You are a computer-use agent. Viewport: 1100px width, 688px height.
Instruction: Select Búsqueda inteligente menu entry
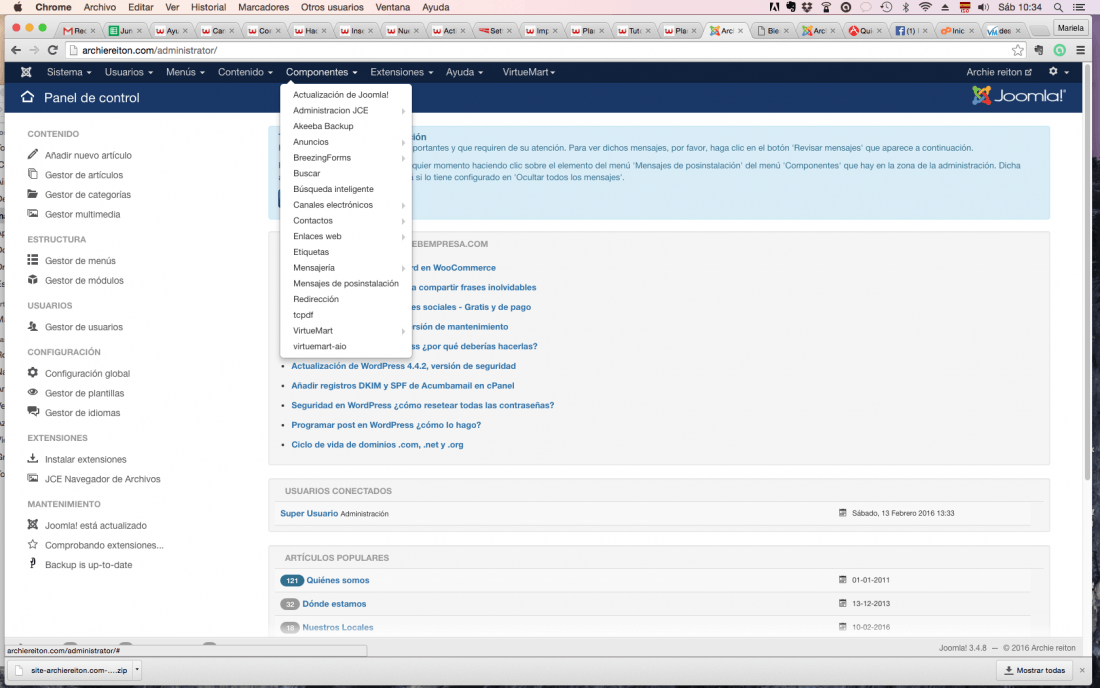333,189
